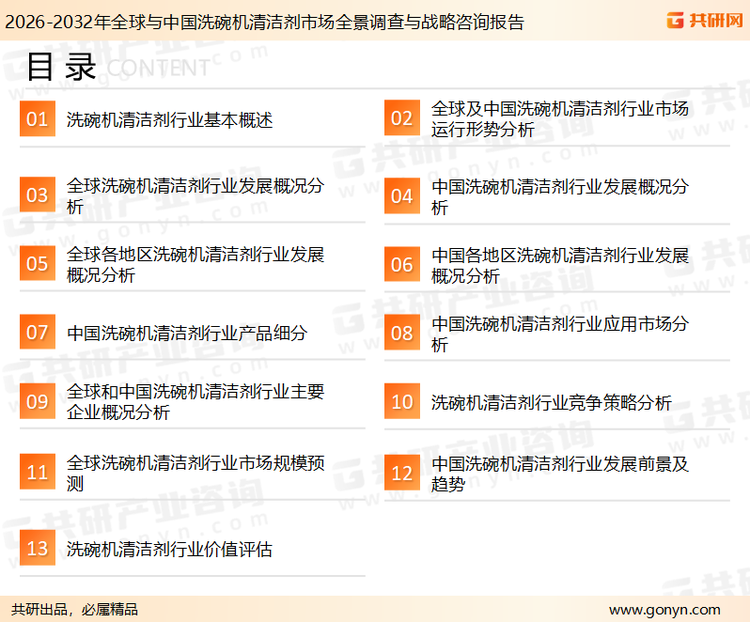Click the 共研网 logo in the header
Viewport: 750px width, 622px height.
tap(705, 20)
